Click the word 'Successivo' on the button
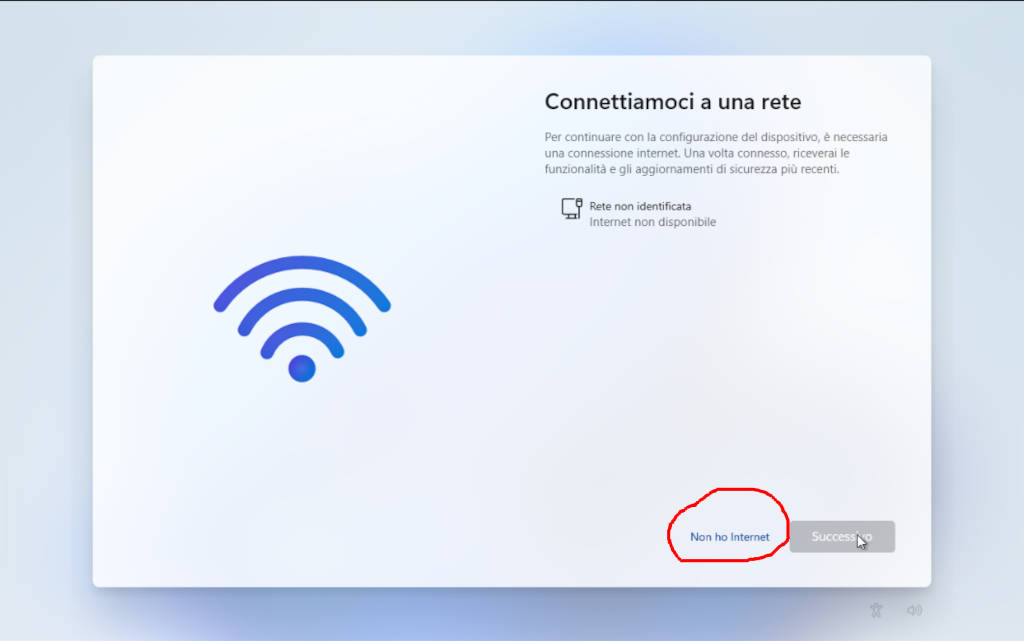 pos(842,537)
